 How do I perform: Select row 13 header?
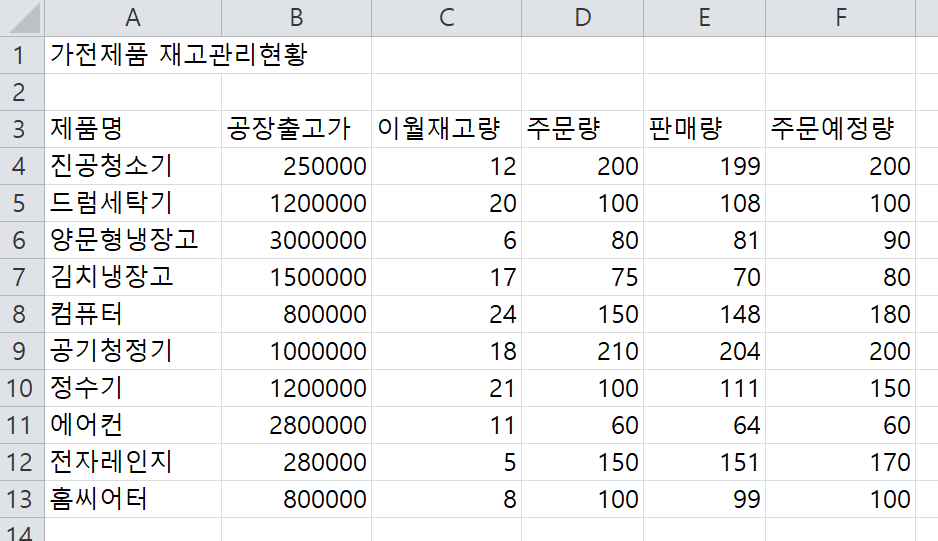click(22, 499)
